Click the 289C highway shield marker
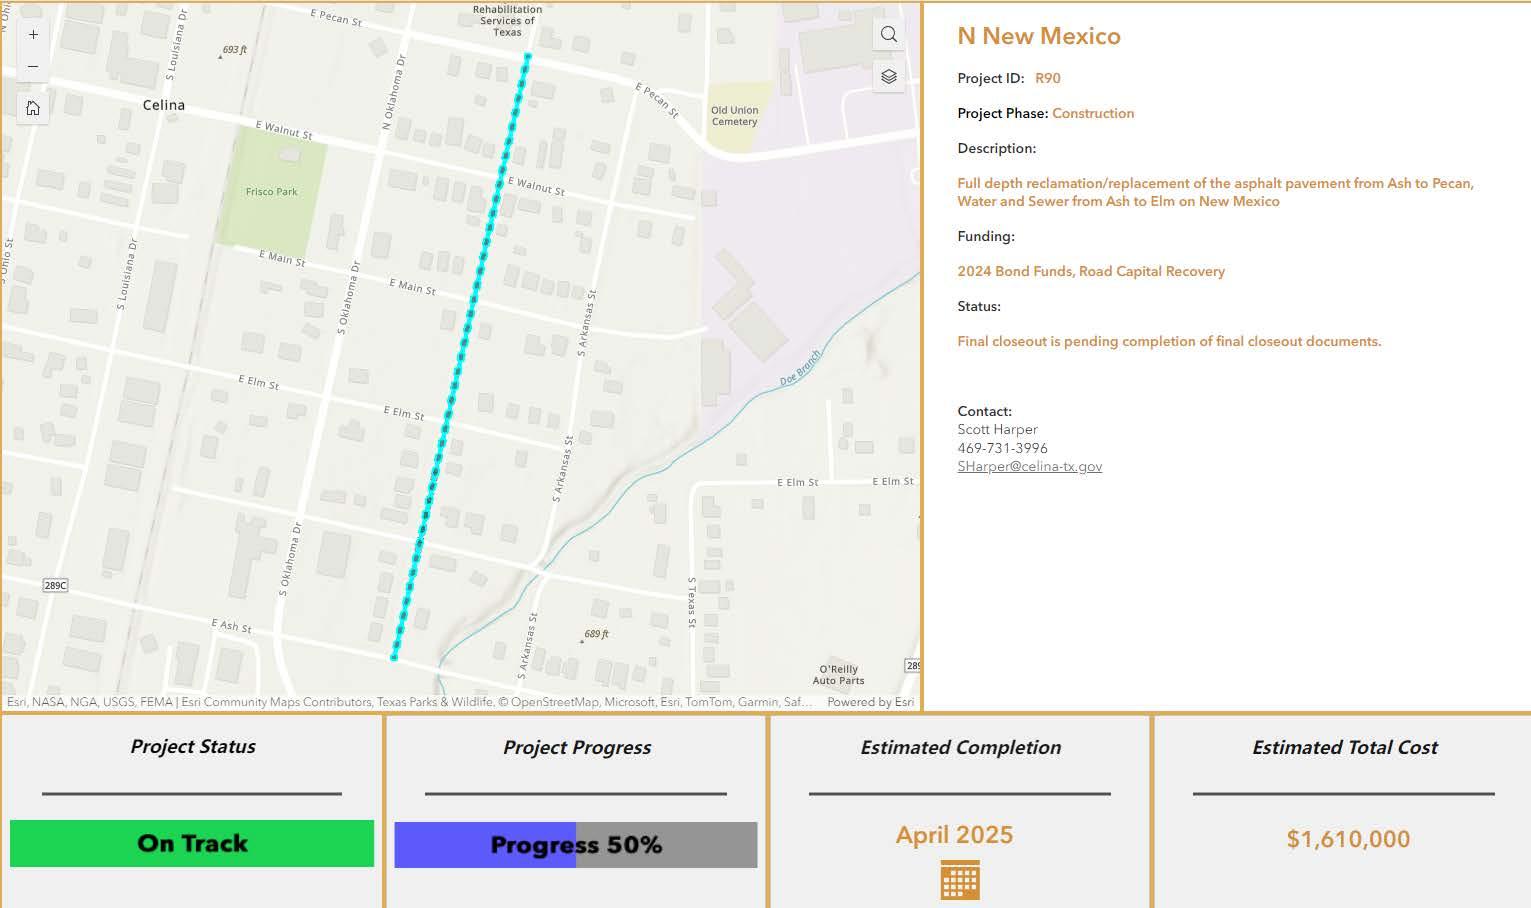1531x908 pixels. [x=56, y=585]
